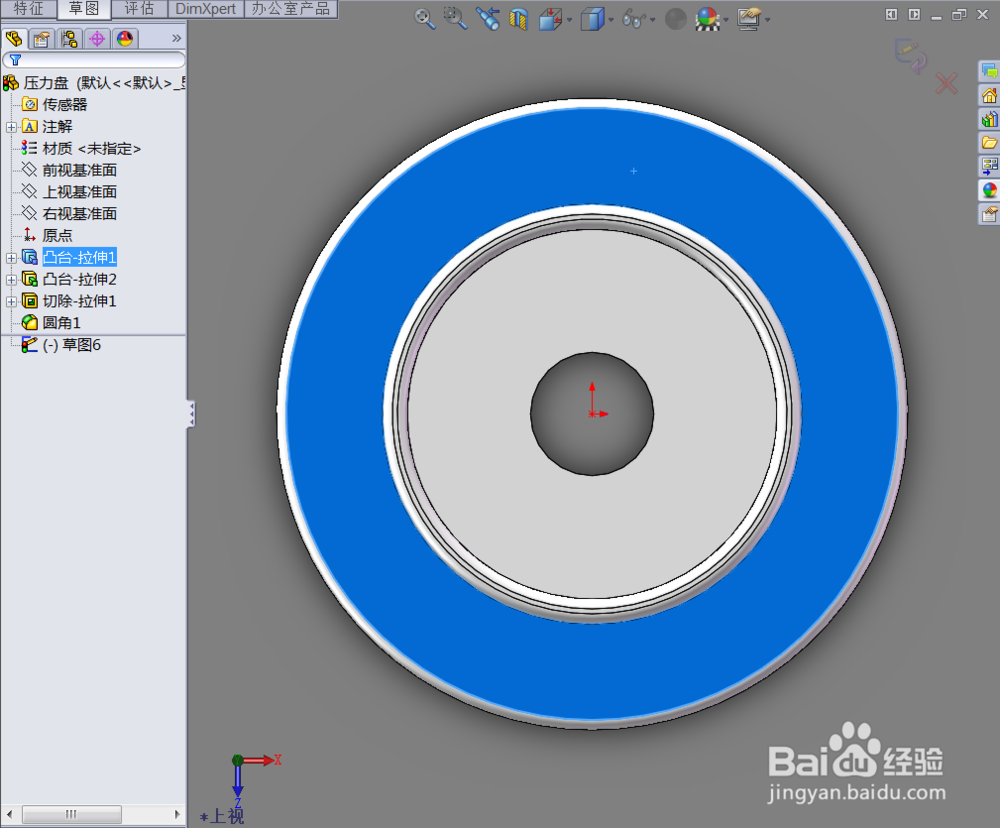Switch to the 评估 tab
This screenshot has width=1000, height=828.
tap(140, 8)
